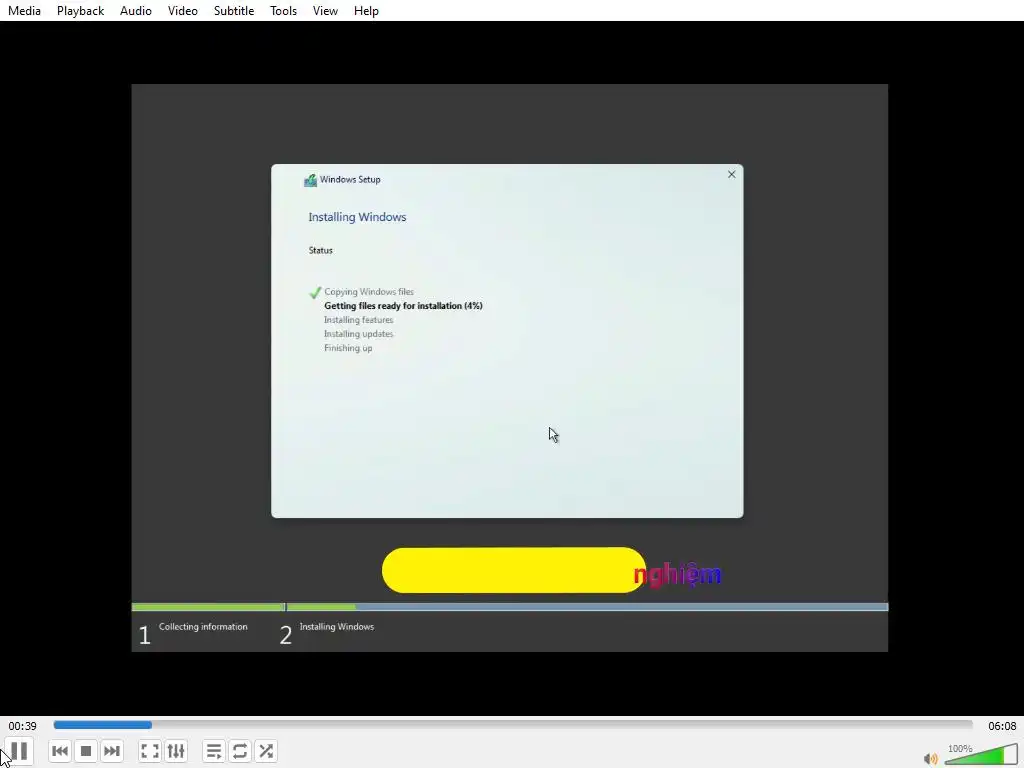Open the playlist view

pos(214,751)
